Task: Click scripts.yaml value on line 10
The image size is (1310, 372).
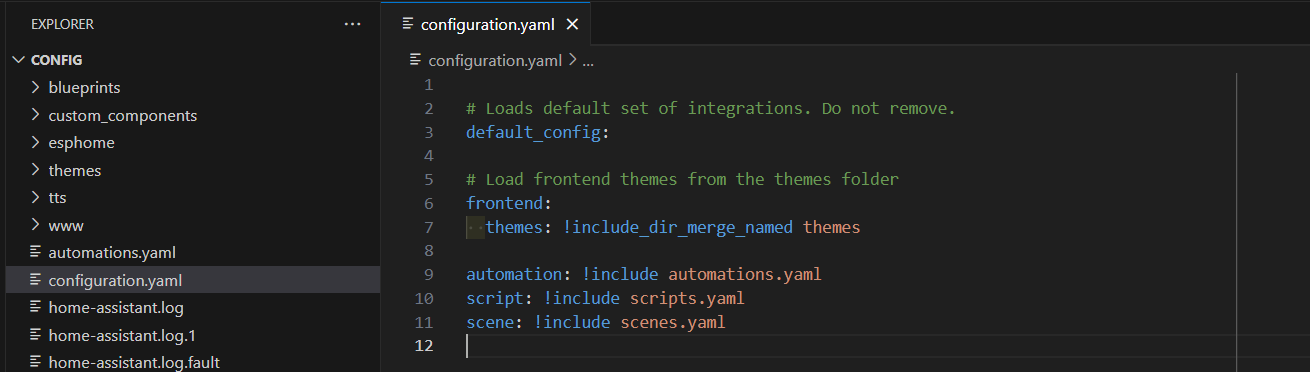Action: tap(687, 298)
